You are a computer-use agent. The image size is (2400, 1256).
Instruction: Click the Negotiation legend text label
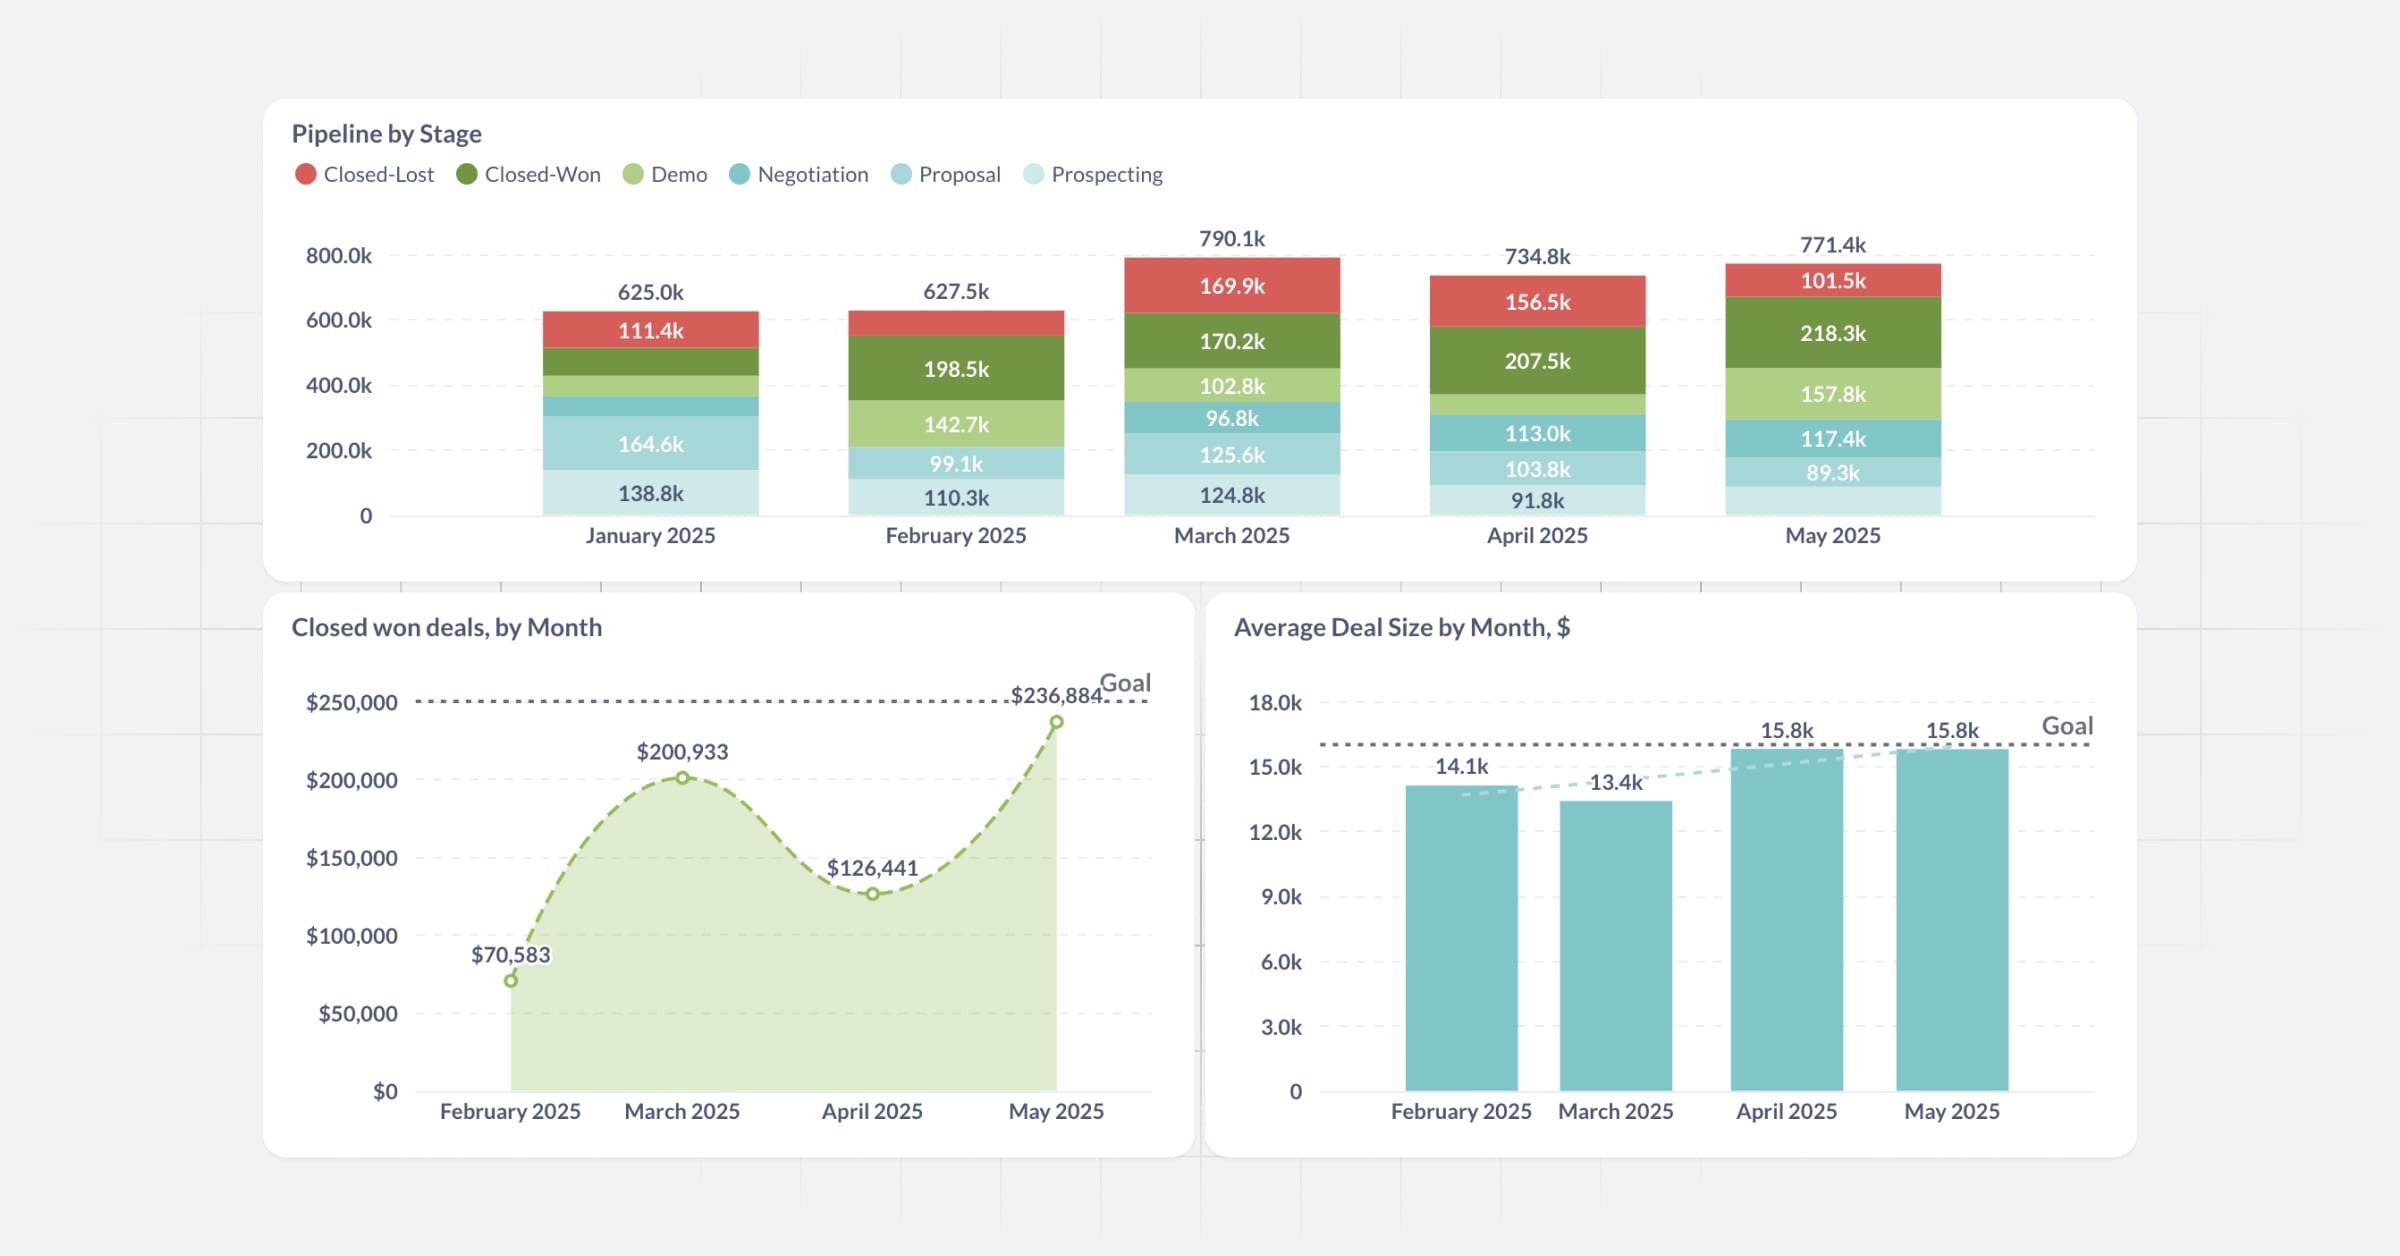point(812,173)
